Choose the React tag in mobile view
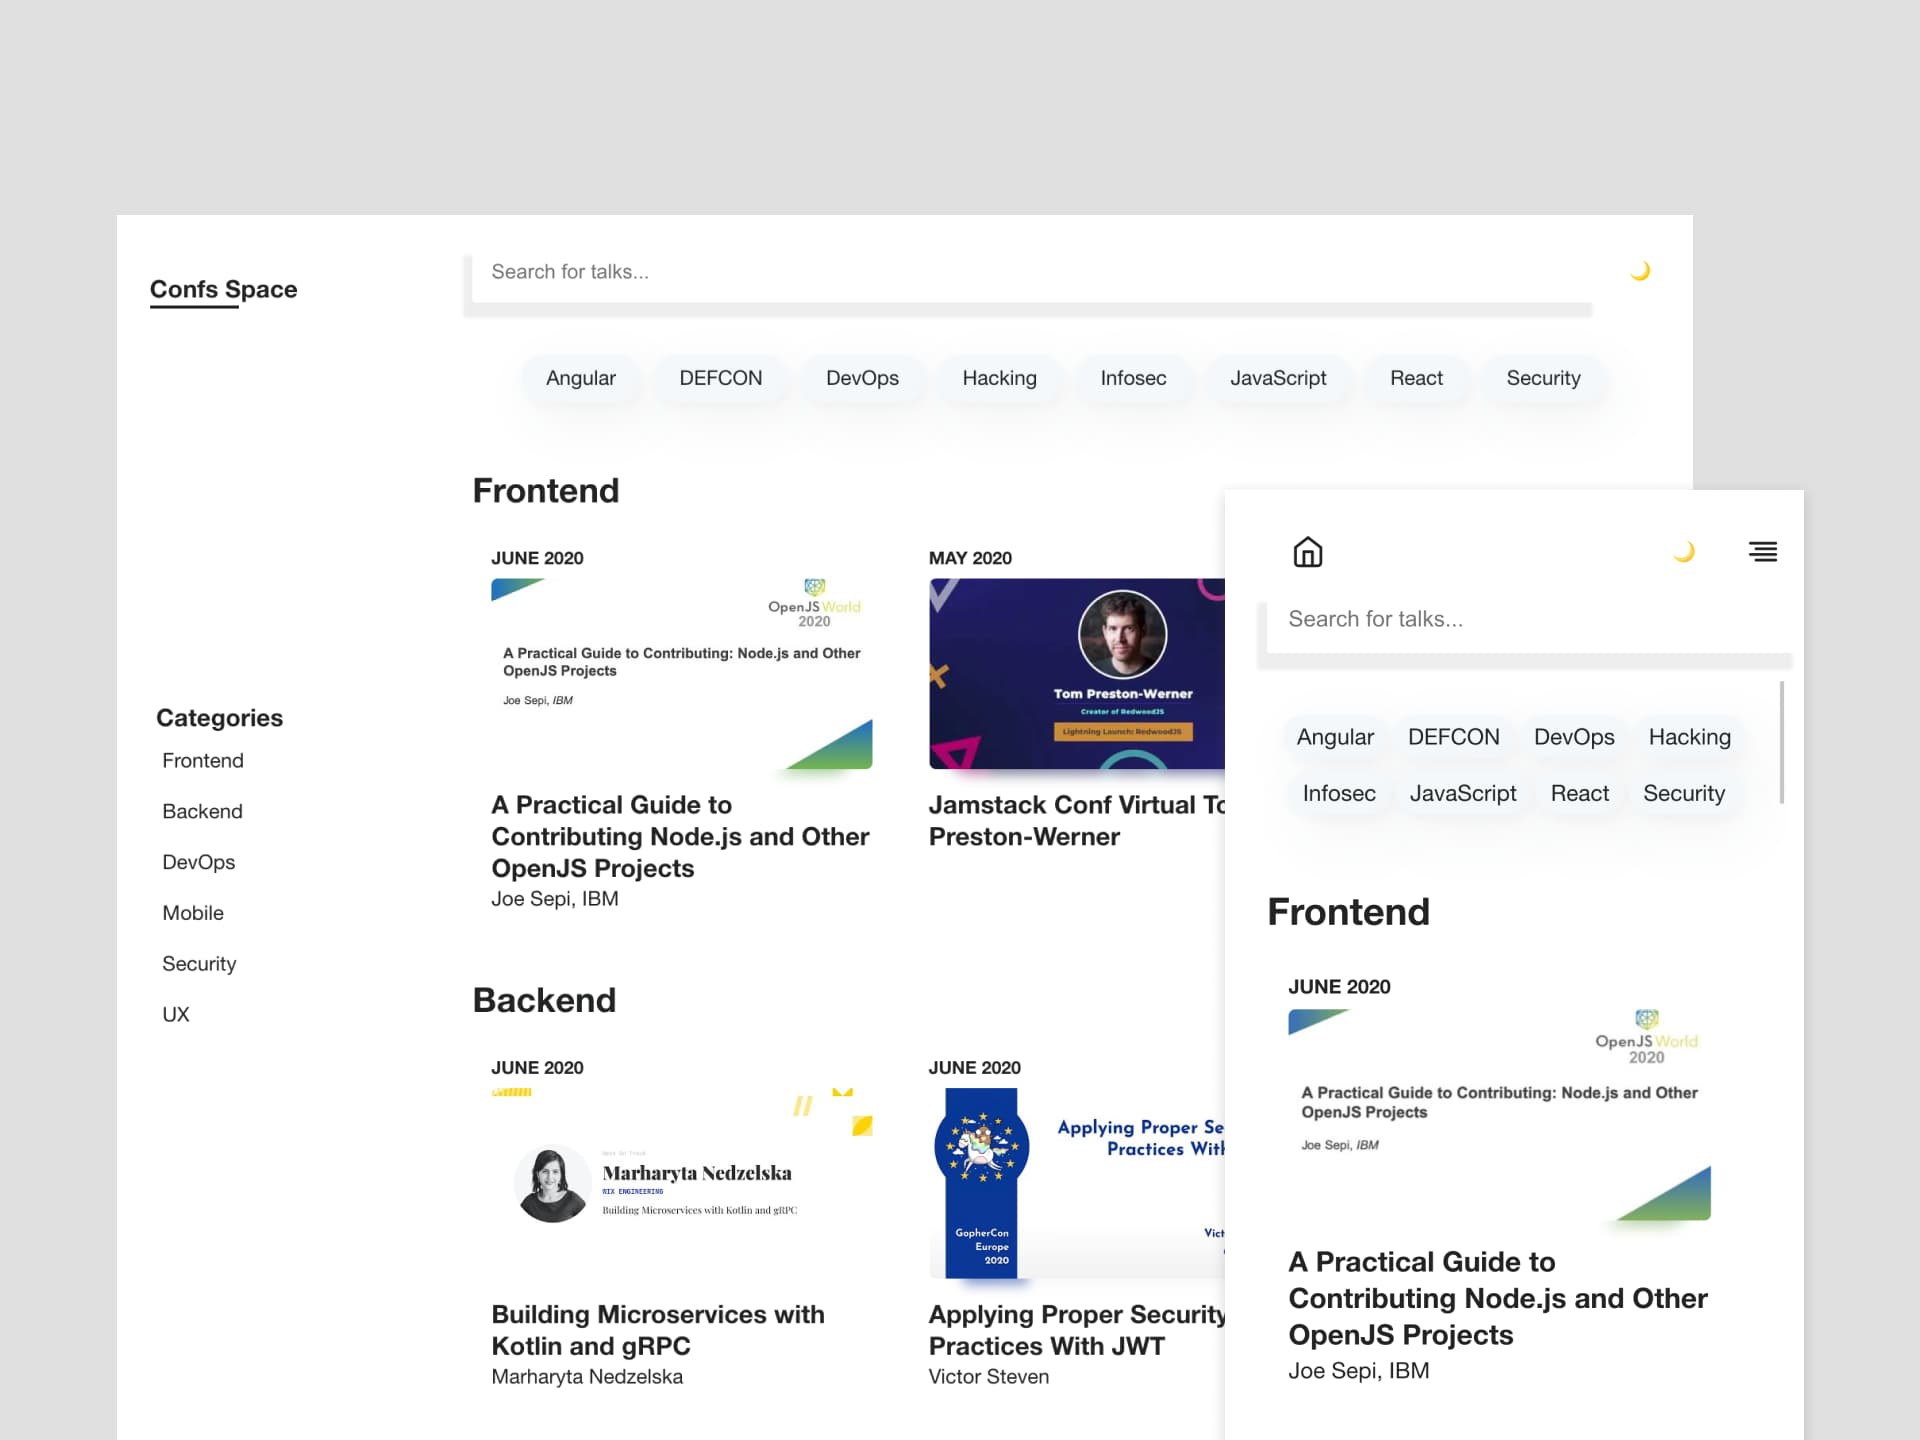The width and height of the screenshot is (1920, 1440). pyautogui.click(x=1579, y=793)
